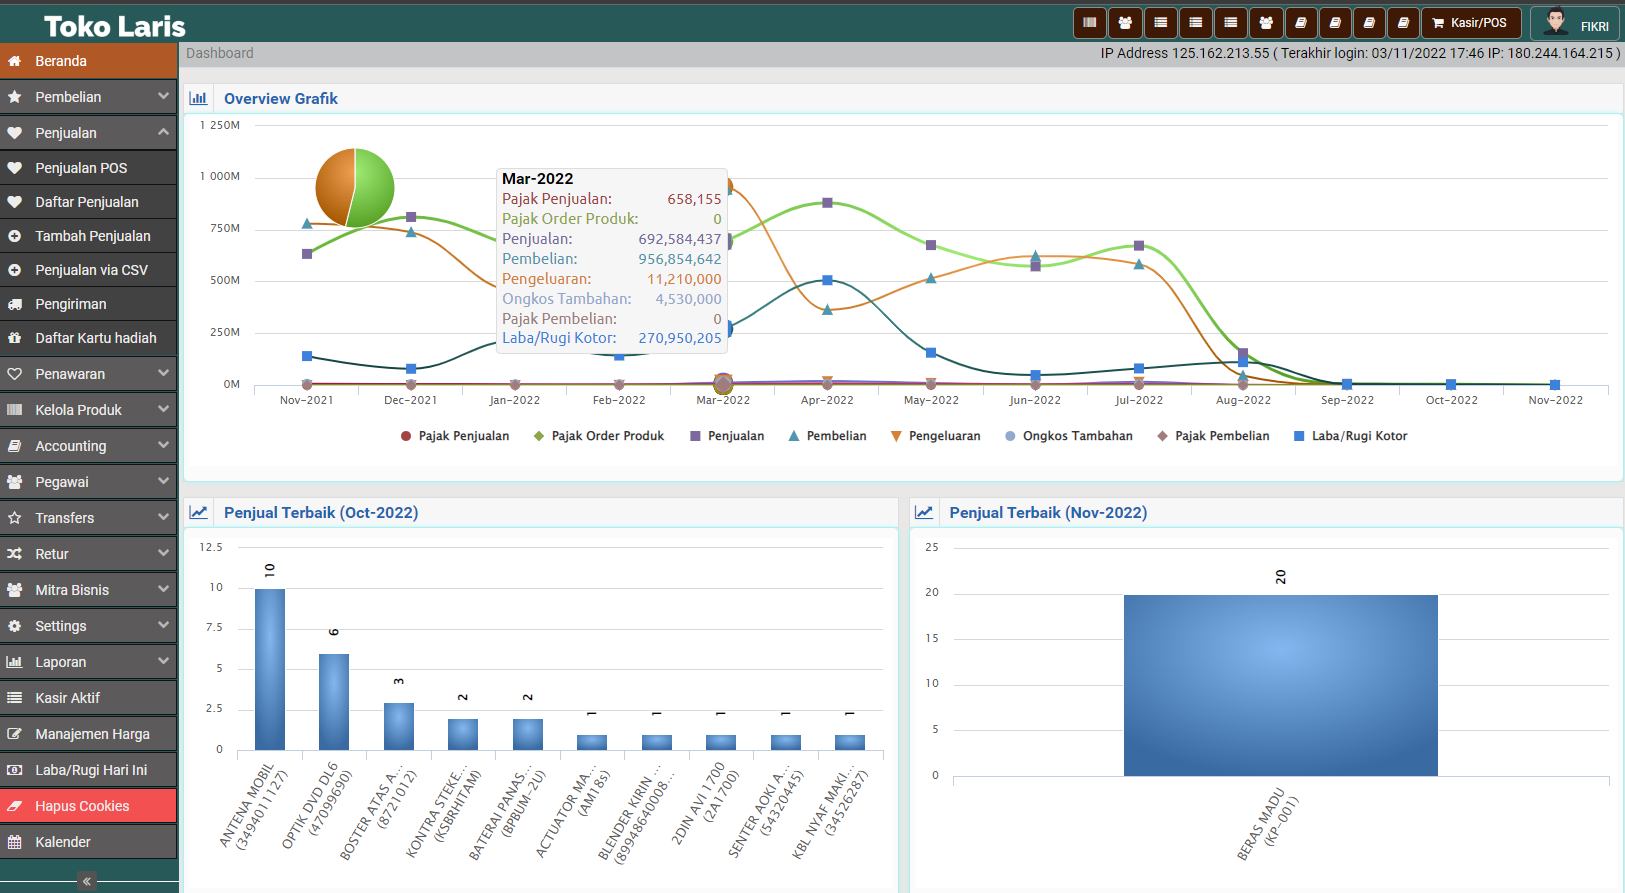Open Daftar Penjualan menu item
The width and height of the screenshot is (1625, 893).
(88, 202)
